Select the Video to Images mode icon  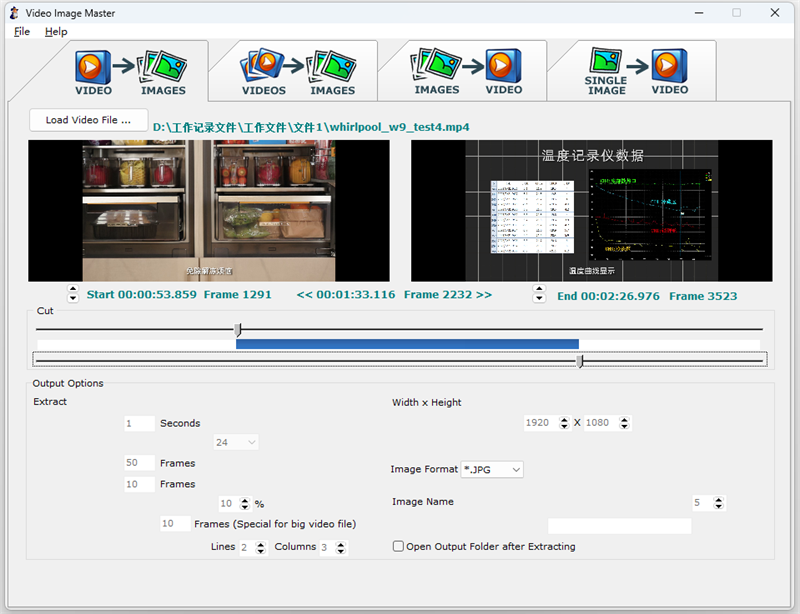[128, 70]
